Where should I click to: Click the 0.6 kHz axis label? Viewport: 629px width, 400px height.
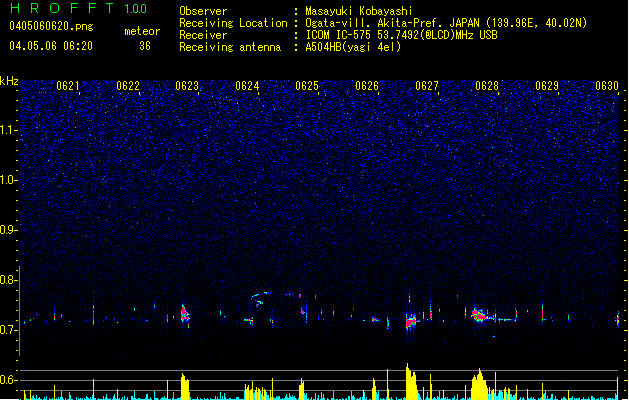9,380
